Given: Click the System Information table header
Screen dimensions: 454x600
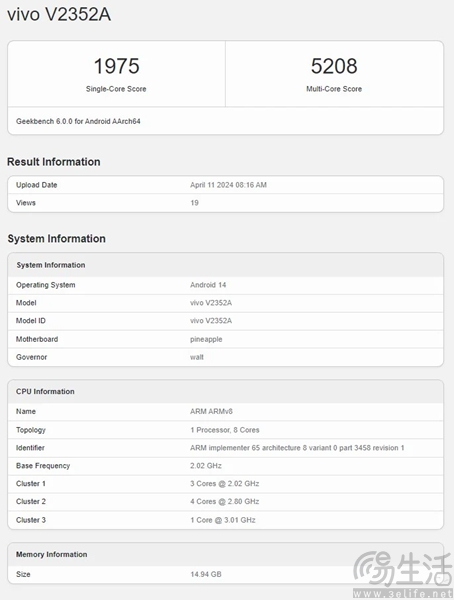Looking at the screenshot, I should pos(51,265).
